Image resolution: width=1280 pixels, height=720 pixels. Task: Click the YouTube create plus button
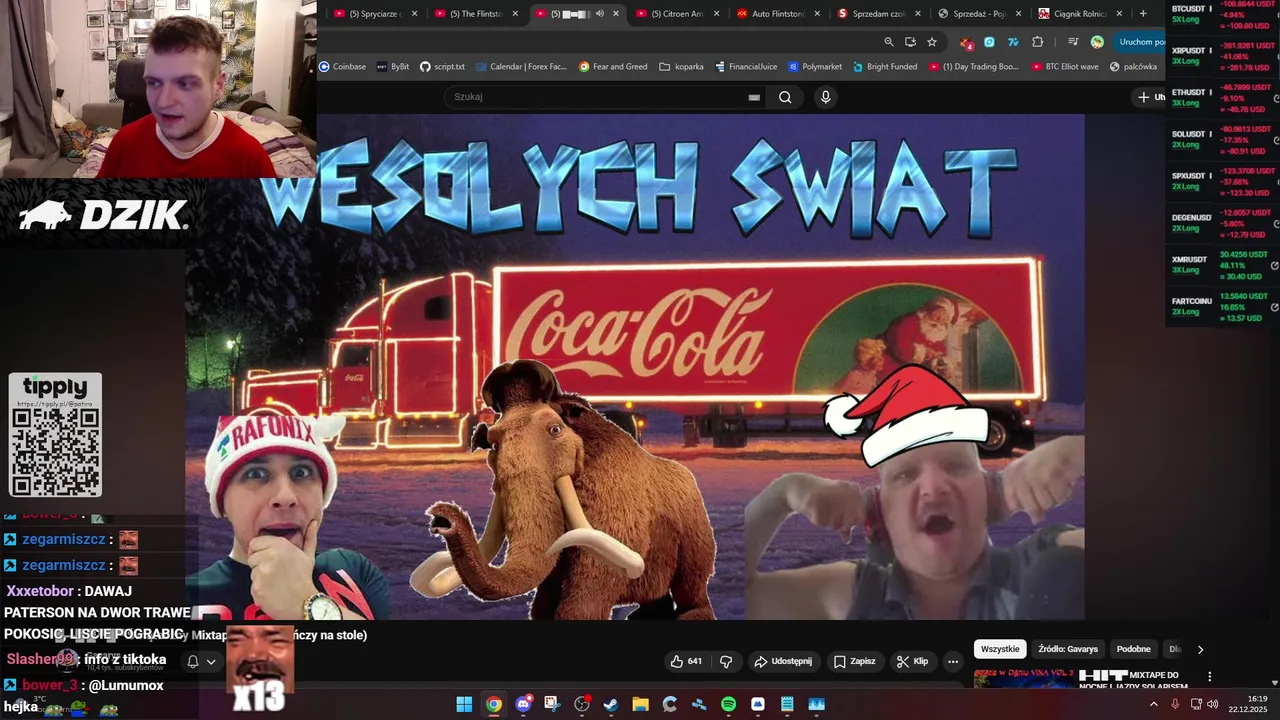point(1148,97)
